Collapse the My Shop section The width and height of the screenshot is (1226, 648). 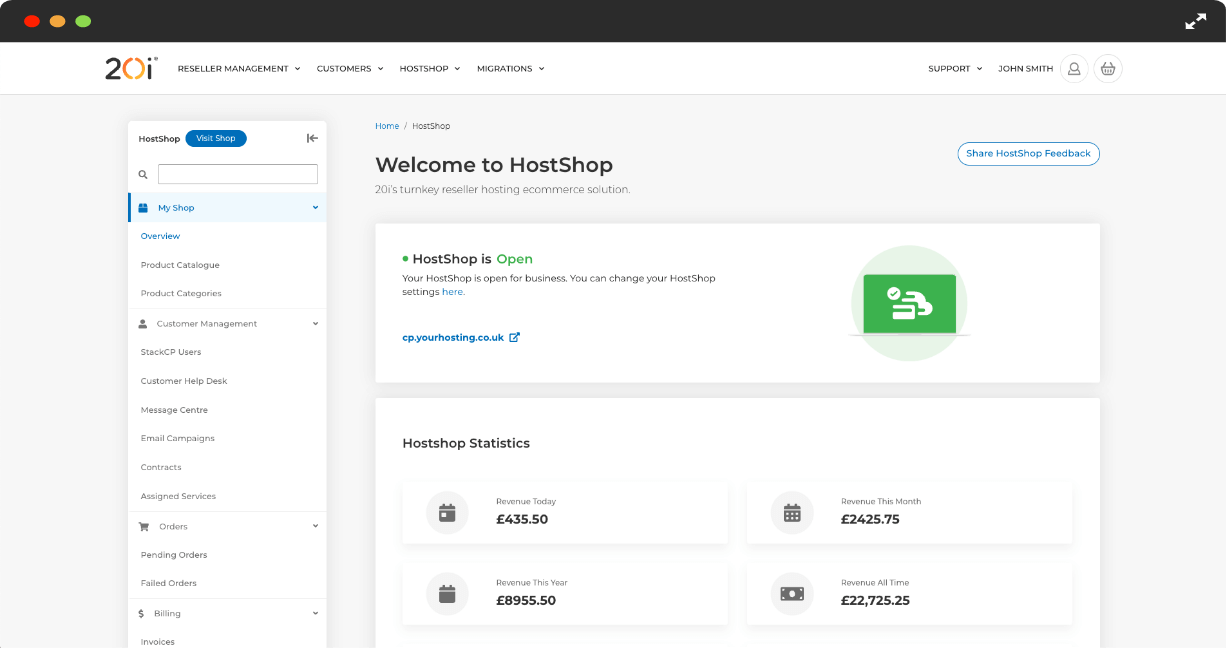click(x=315, y=208)
